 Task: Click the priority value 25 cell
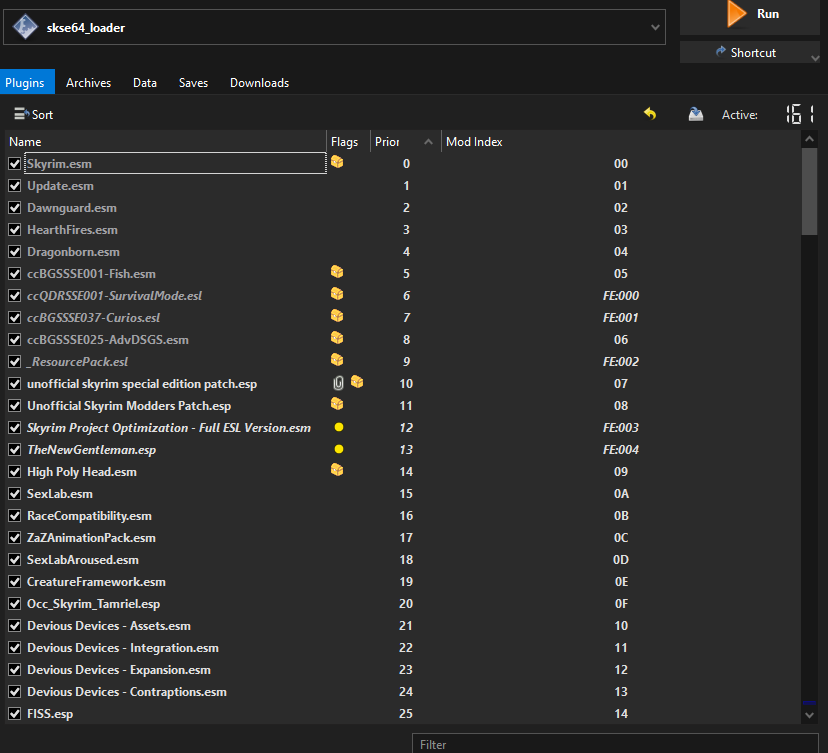click(406, 714)
